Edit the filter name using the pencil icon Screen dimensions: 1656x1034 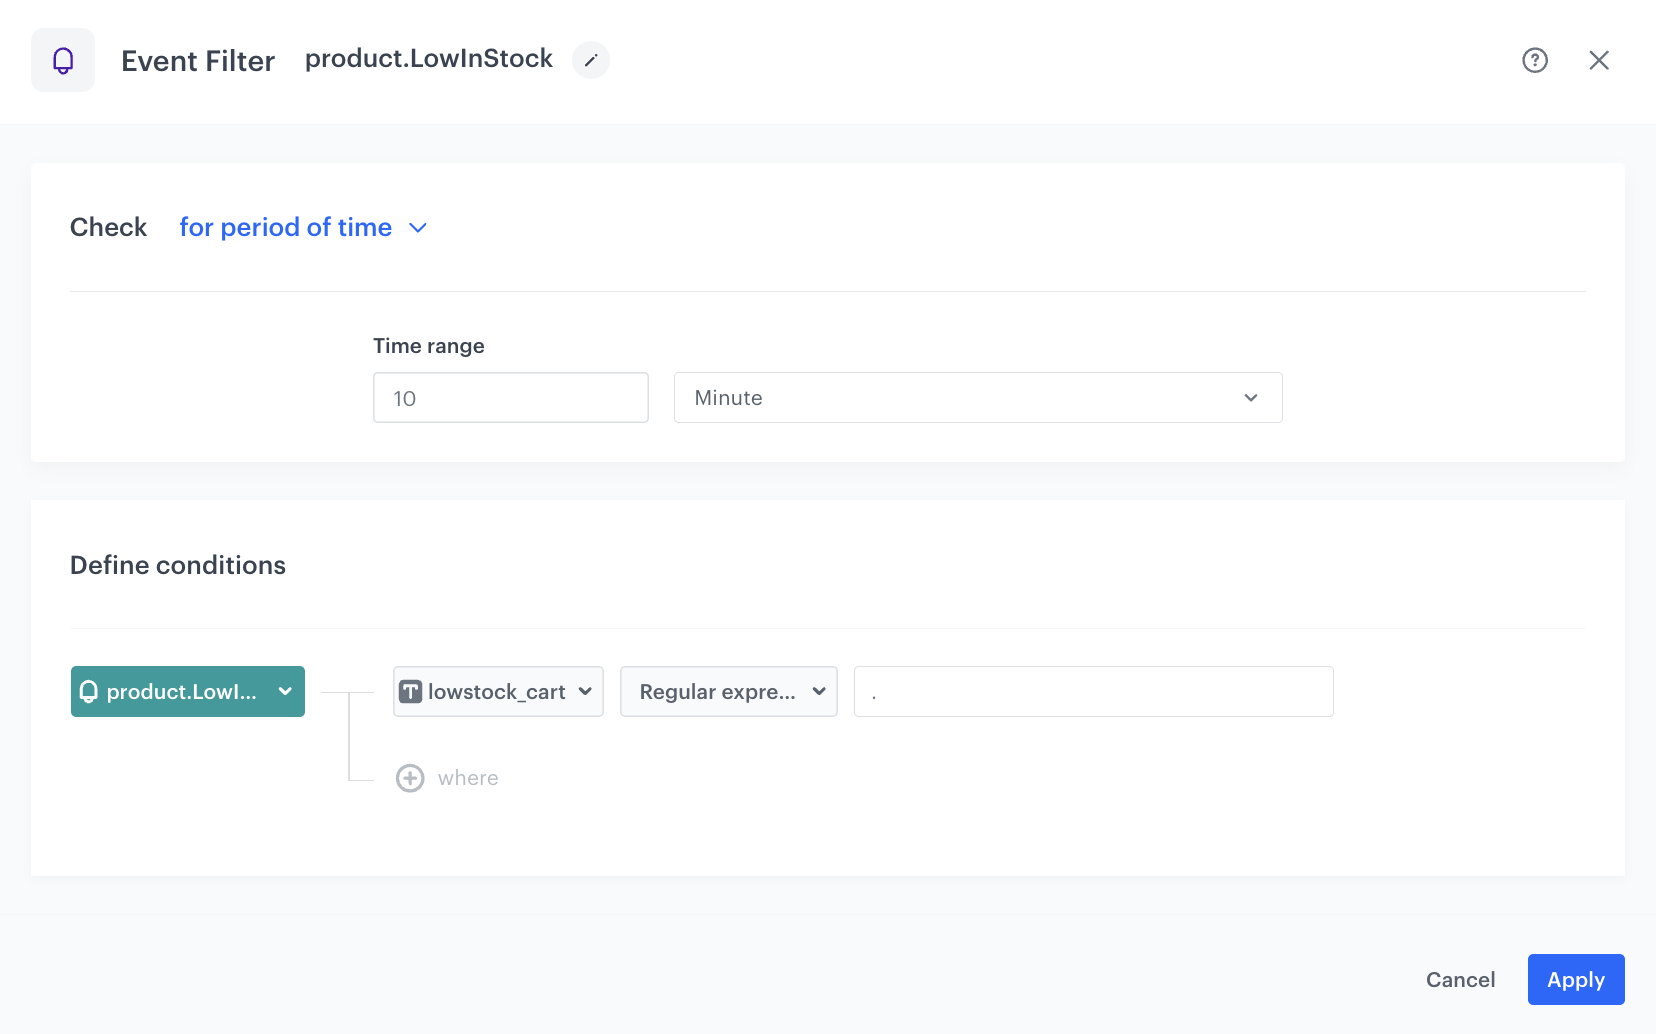click(x=590, y=60)
